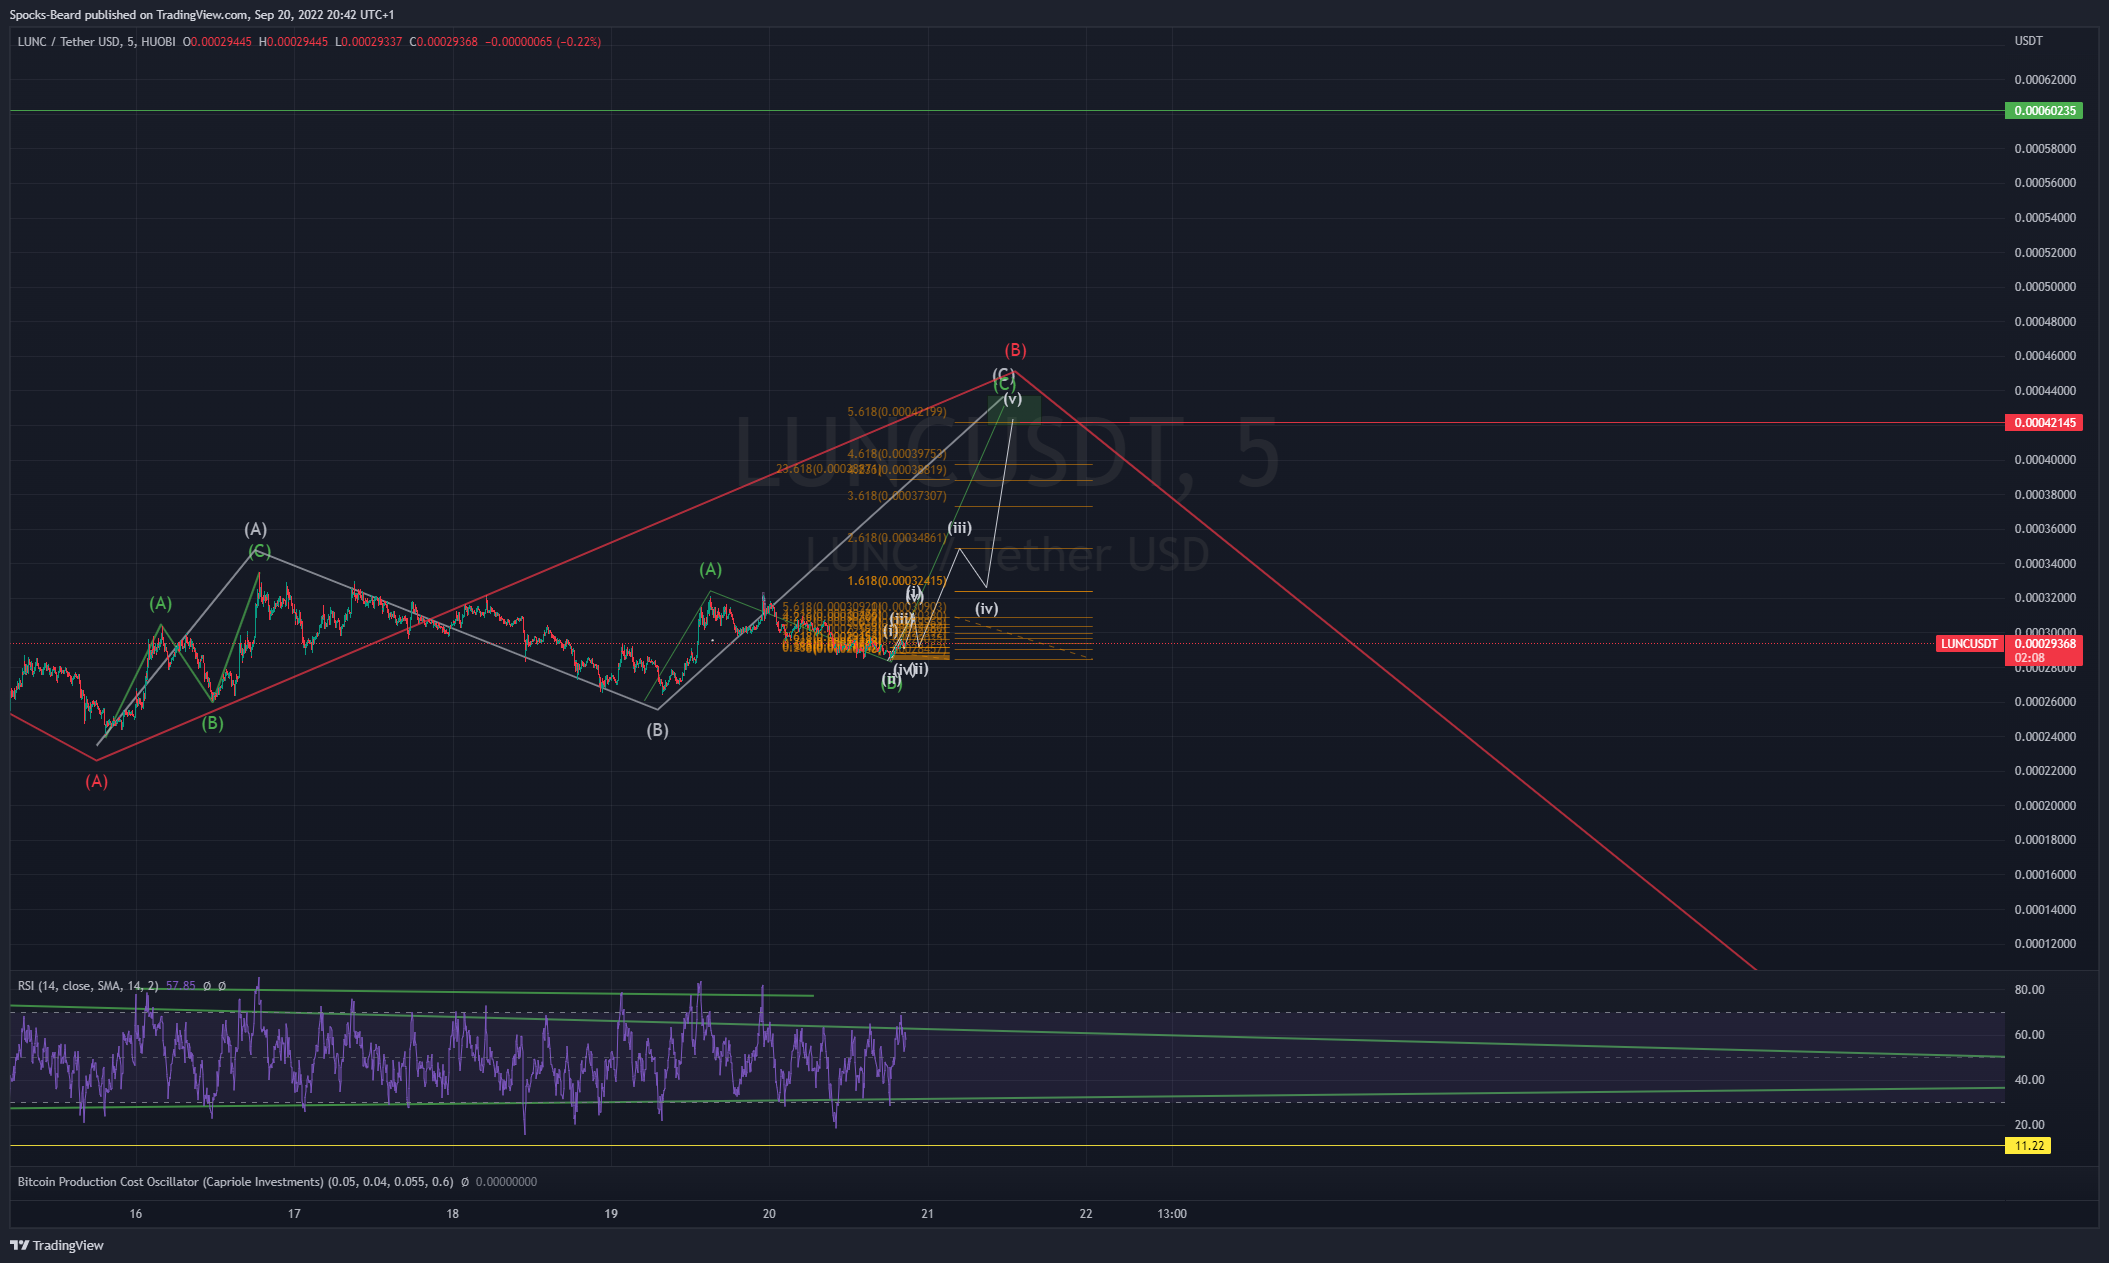Click the date axis label 22
The image size is (2109, 1263).
[x=1086, y=1214]
